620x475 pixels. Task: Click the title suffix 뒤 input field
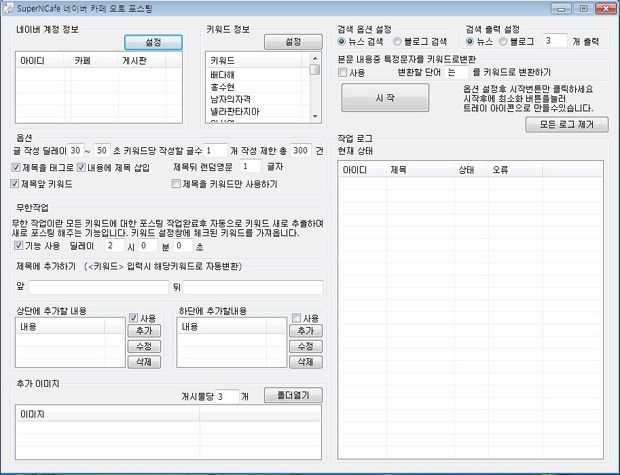tap(253, 288)
